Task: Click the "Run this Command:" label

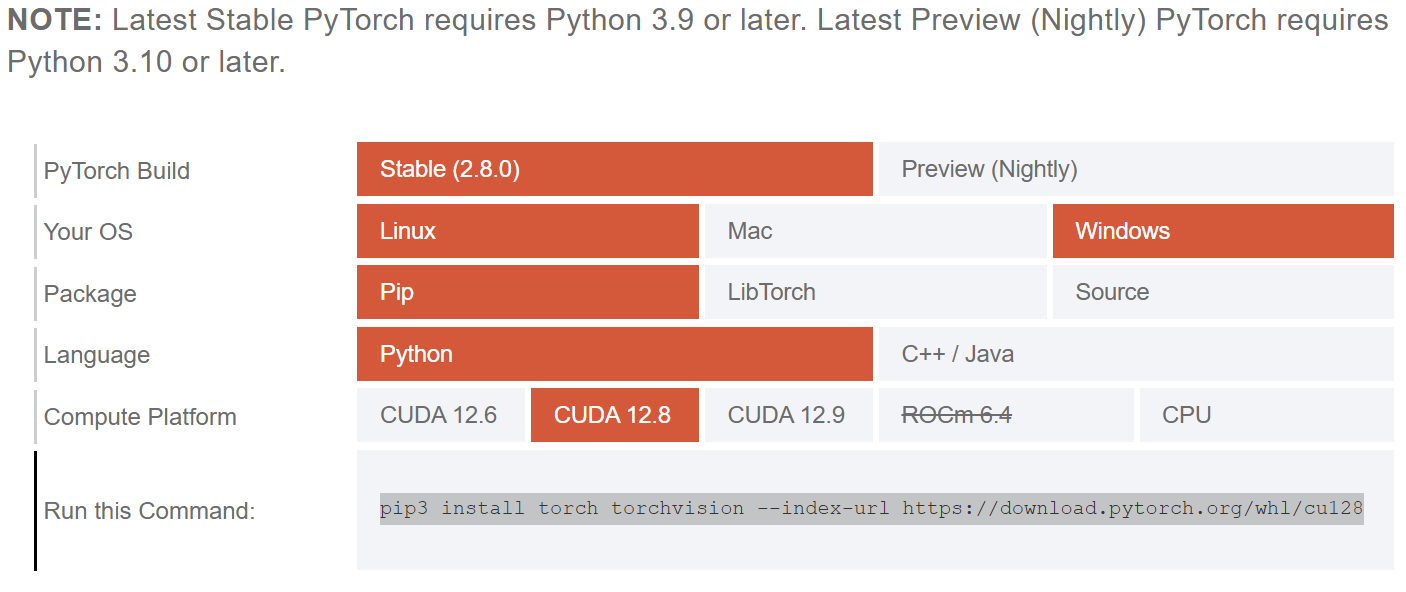Action: point(150,511)
